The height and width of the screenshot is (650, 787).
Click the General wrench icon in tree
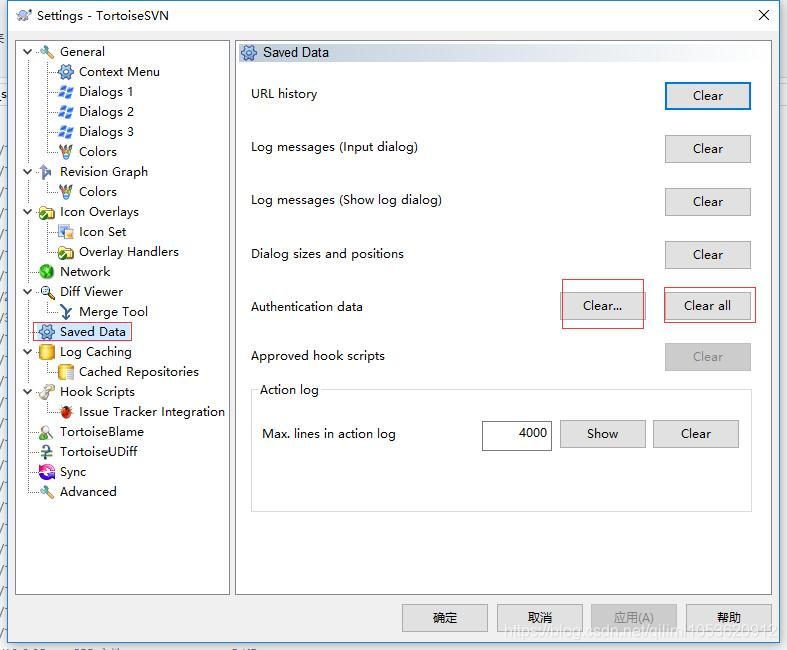point(47,52)
